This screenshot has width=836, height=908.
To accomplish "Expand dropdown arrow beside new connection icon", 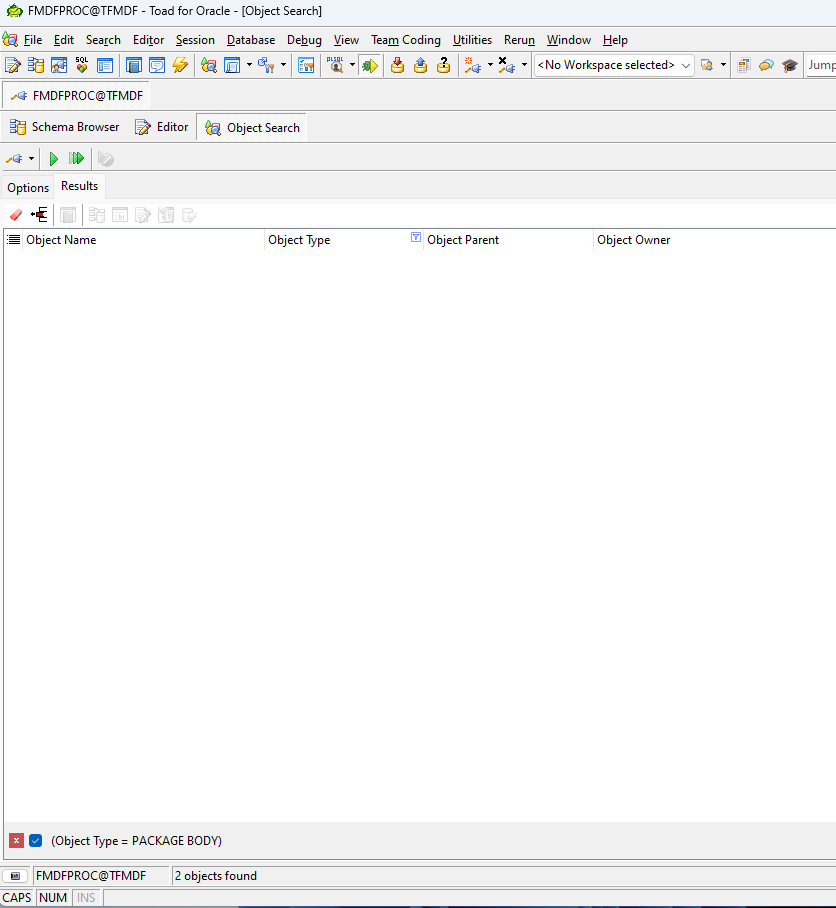I will [x=490, y=65].
